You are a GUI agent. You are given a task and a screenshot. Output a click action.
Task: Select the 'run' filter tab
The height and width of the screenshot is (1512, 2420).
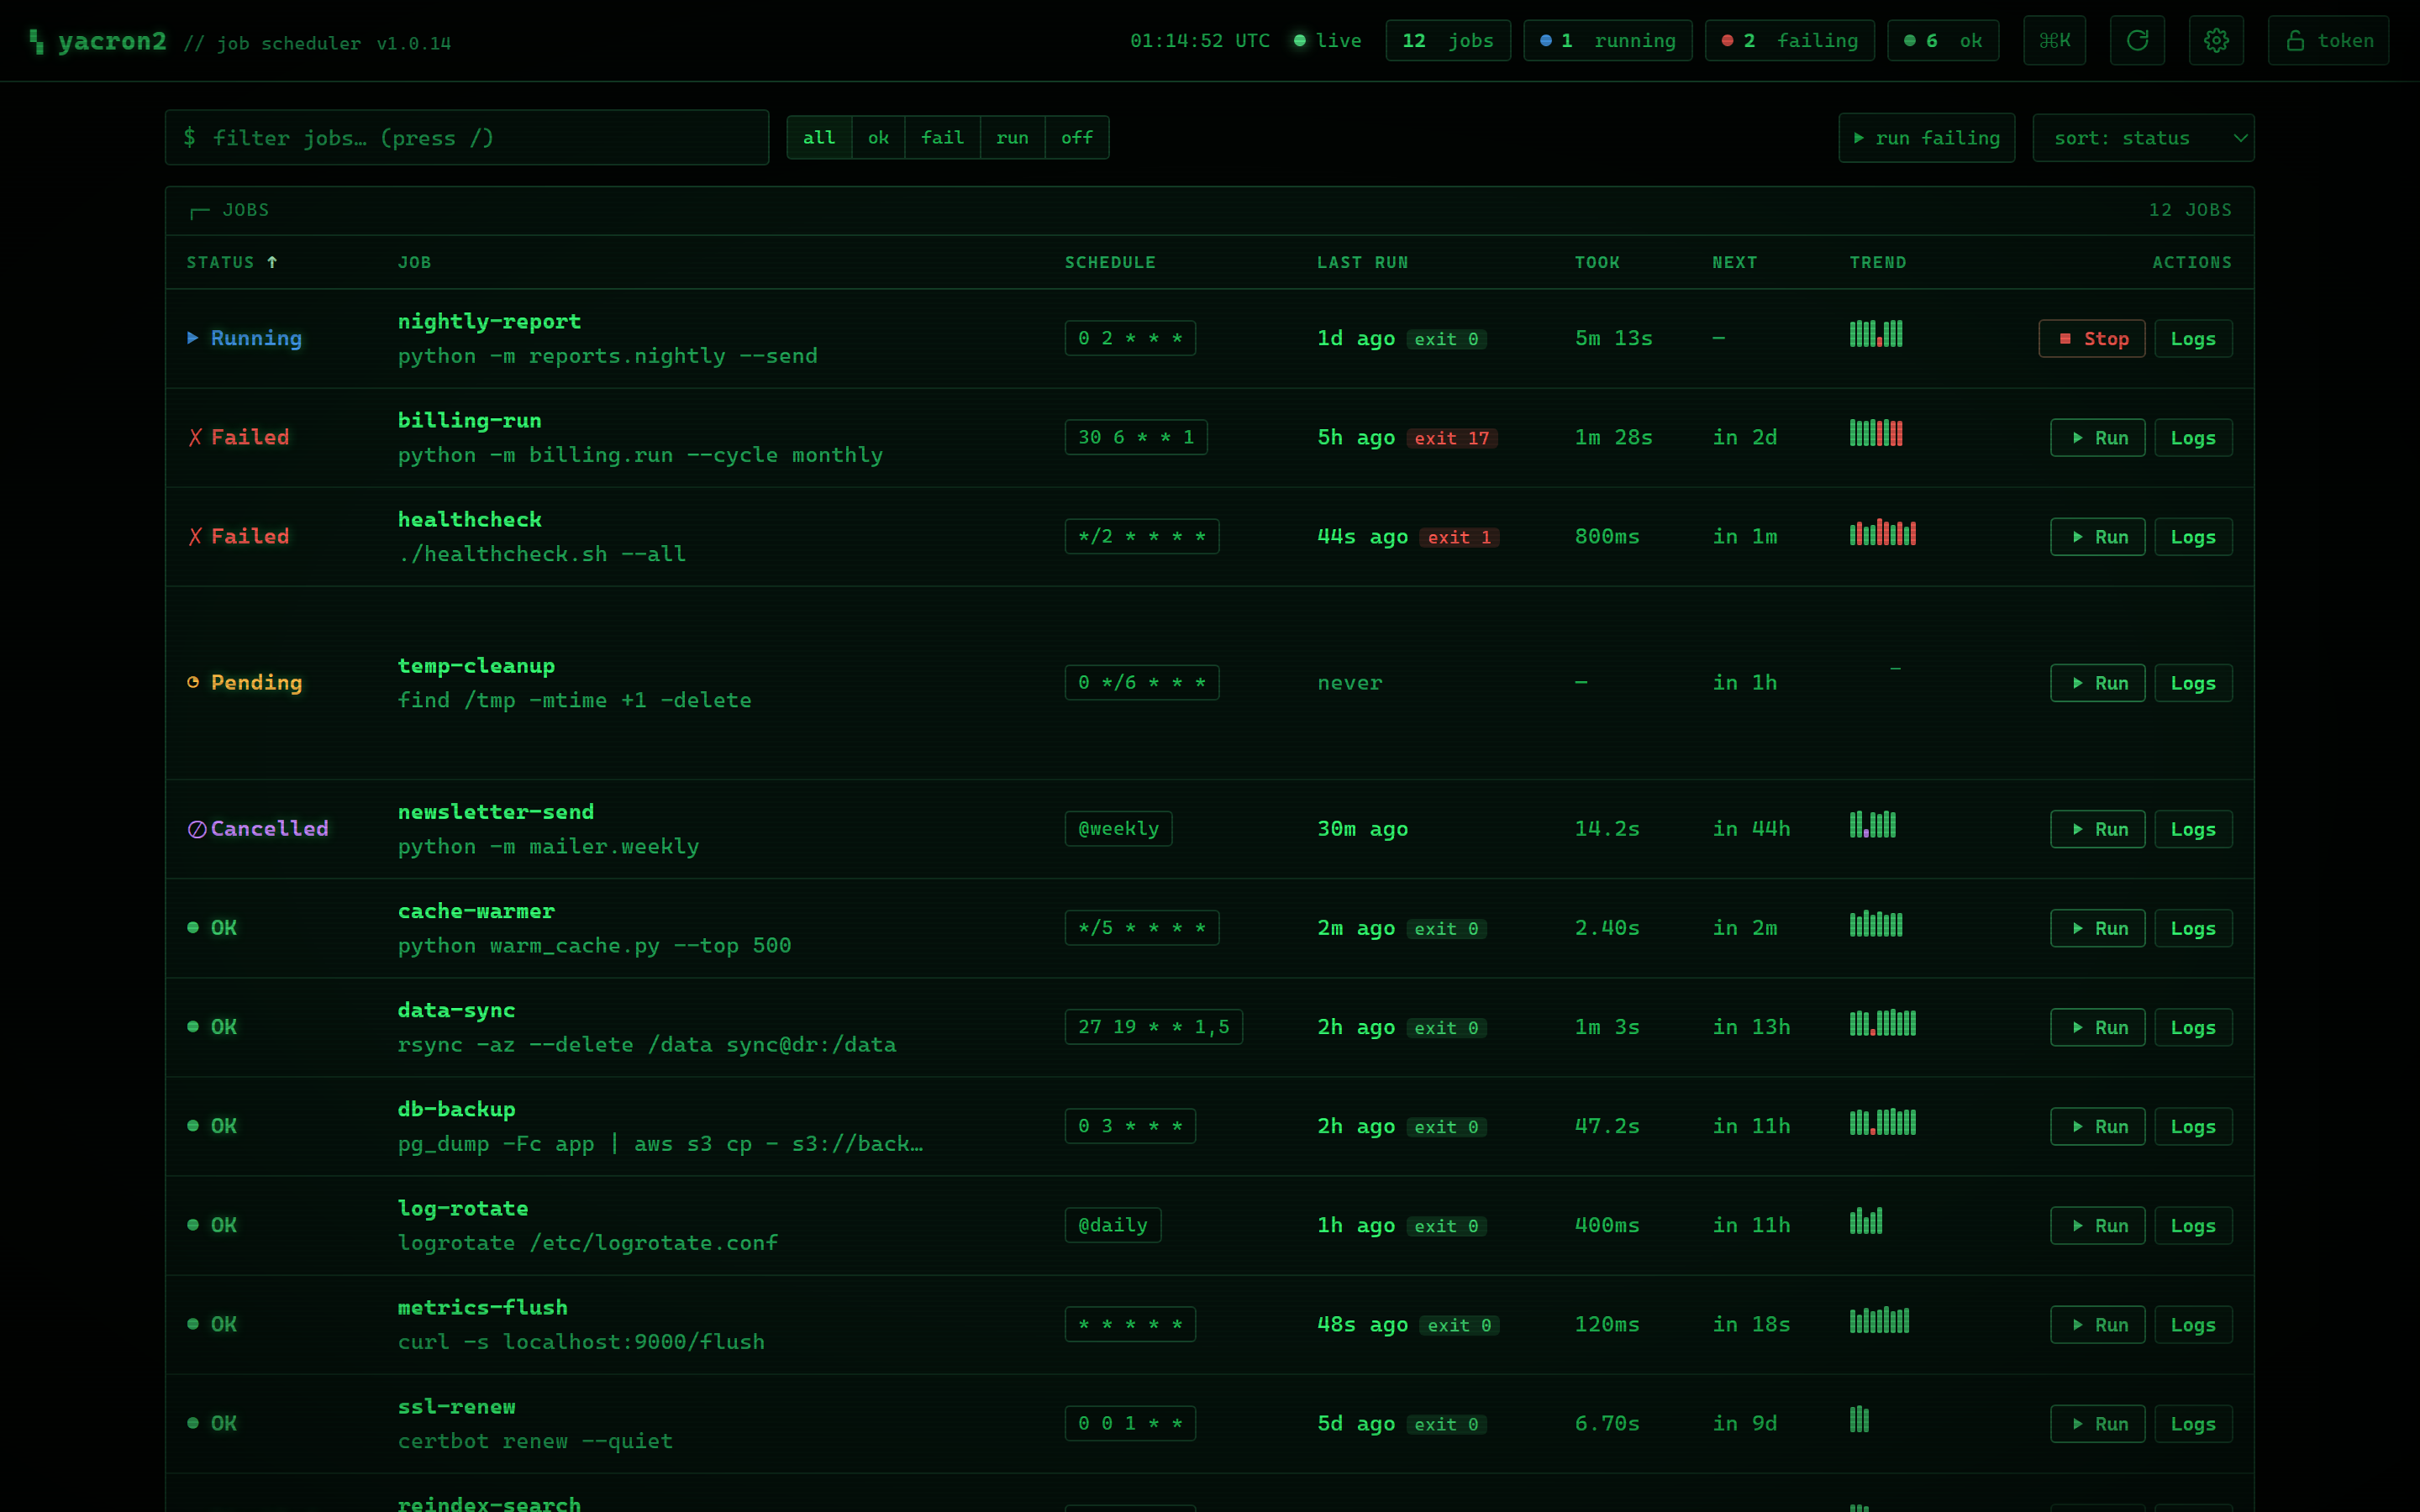[x=1012, y=138]
